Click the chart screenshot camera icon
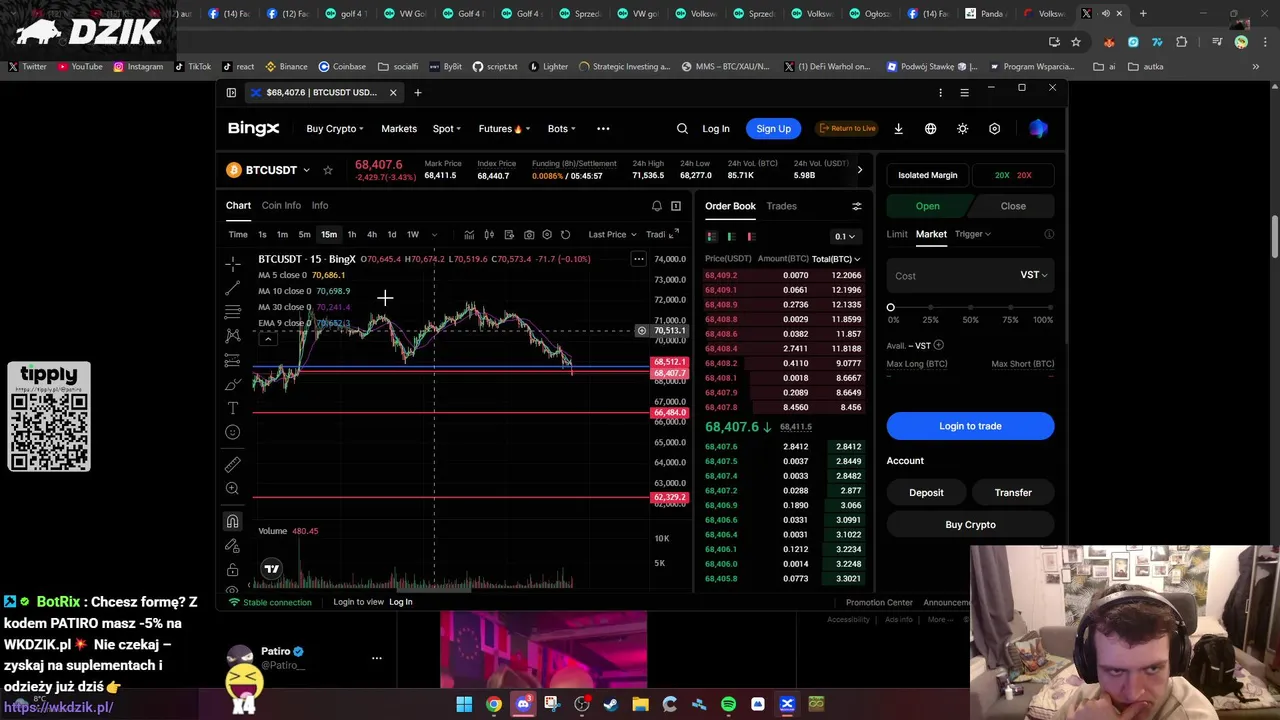This screenshot has height=720, width=1280. tap(529, 235)
